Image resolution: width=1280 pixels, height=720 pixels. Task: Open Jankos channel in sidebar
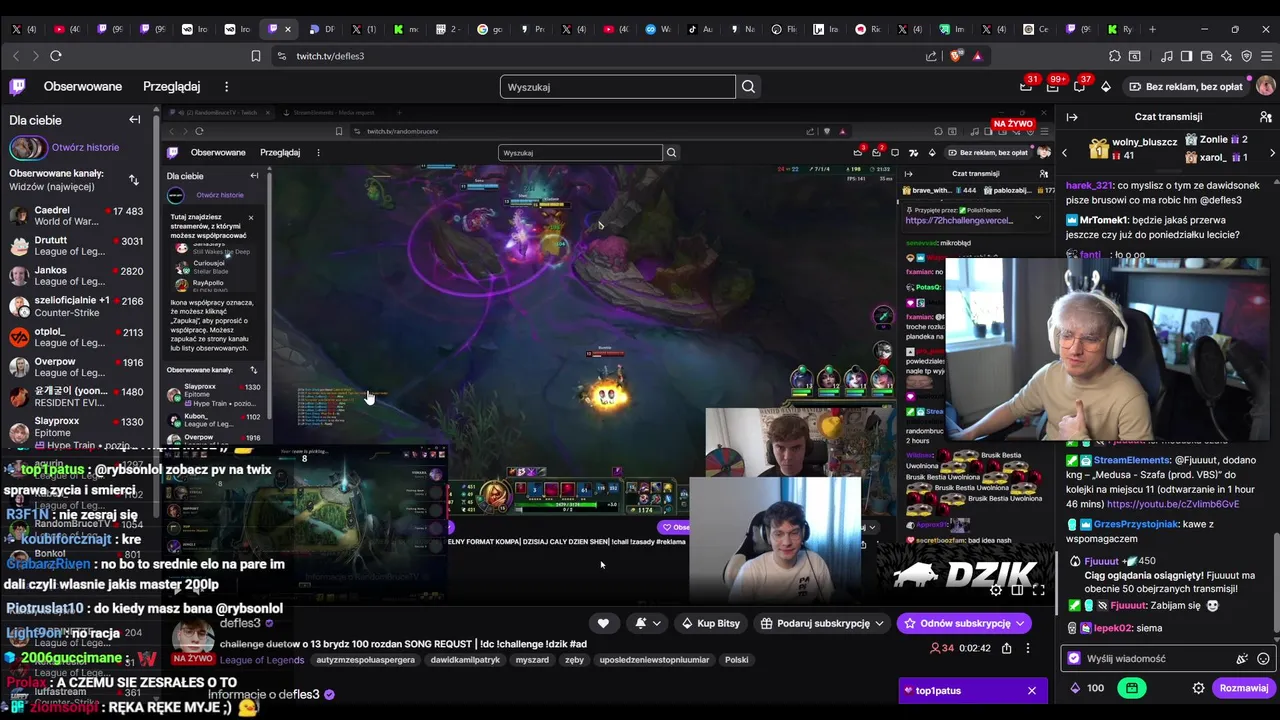[76, 276]
